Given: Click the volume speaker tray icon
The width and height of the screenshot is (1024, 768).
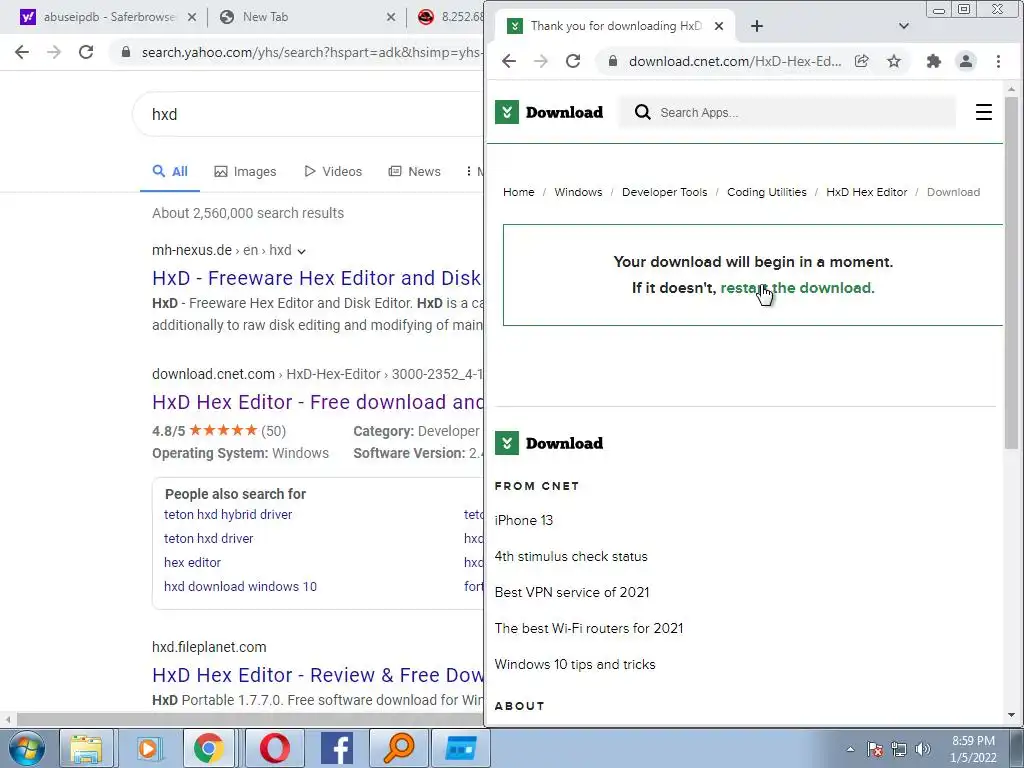Looking at the screenshot, I should pyautogui.click(x=923, y=749).
